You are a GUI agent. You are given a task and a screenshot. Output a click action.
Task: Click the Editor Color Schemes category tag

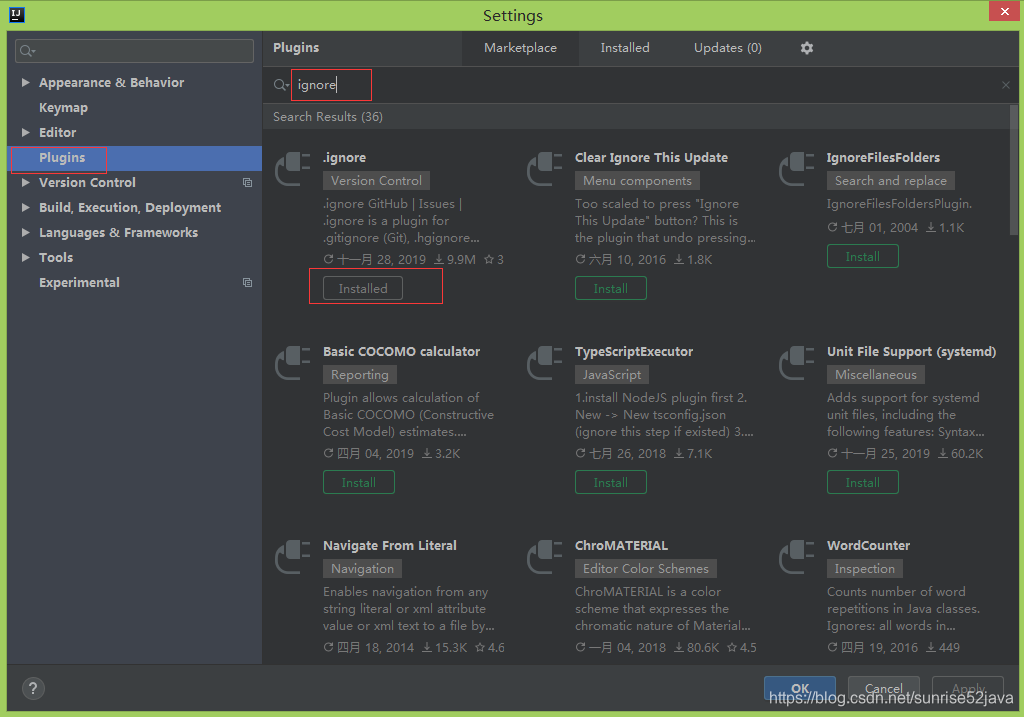pyautogui.click(x=646, y=568)
